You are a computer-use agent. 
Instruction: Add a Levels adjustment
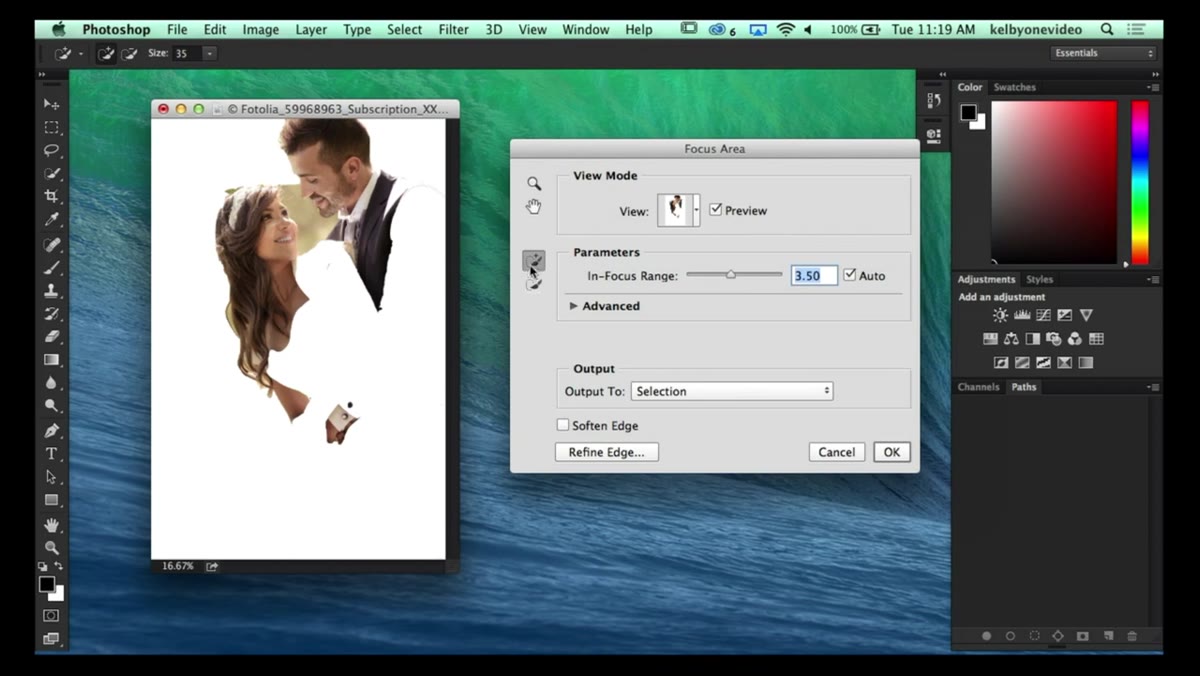pyautogui.click(x=1021, y=315)
